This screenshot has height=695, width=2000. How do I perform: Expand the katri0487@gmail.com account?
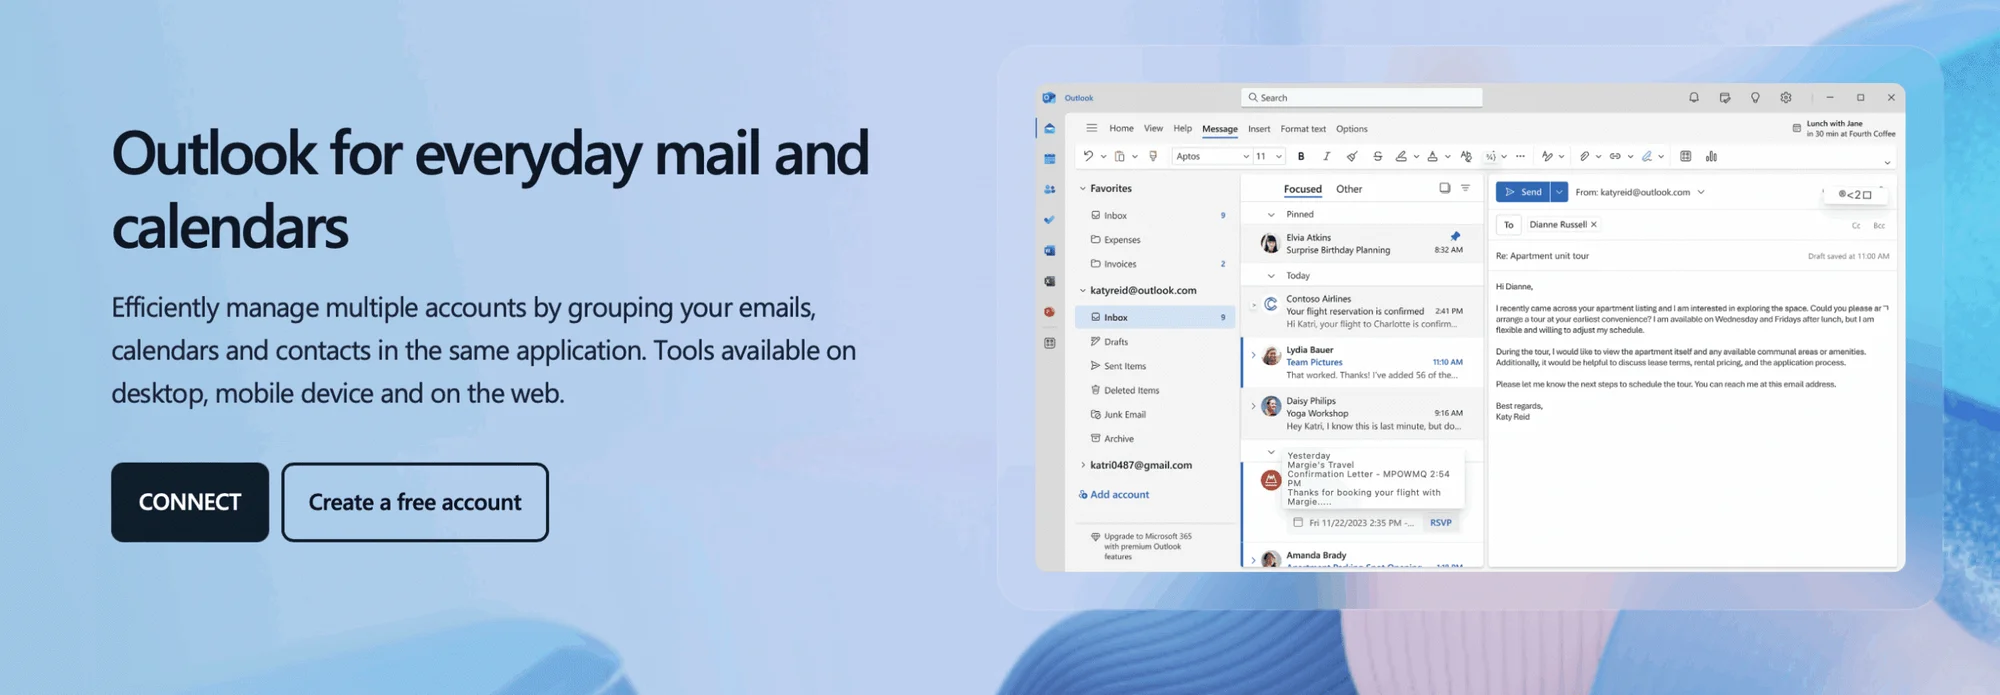coord(1082,465)
